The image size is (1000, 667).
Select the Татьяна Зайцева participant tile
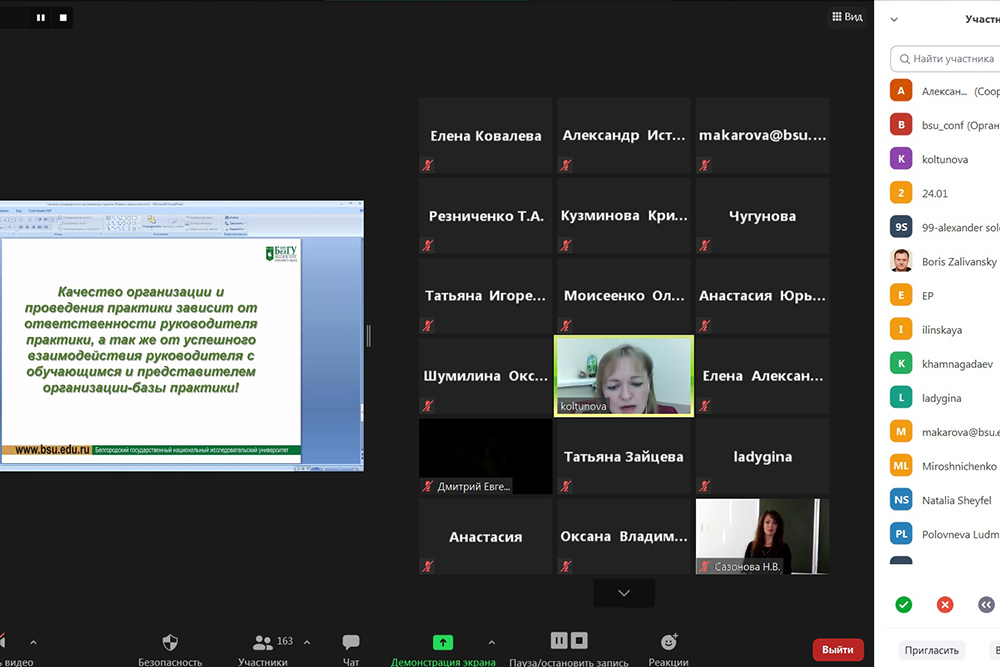(x=624, y=457)
